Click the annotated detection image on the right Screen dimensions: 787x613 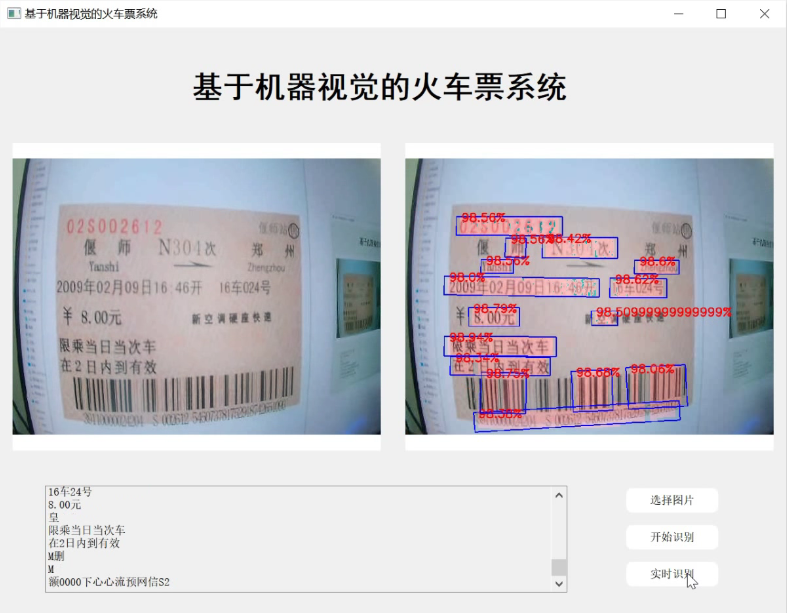(x=589, y=296)
